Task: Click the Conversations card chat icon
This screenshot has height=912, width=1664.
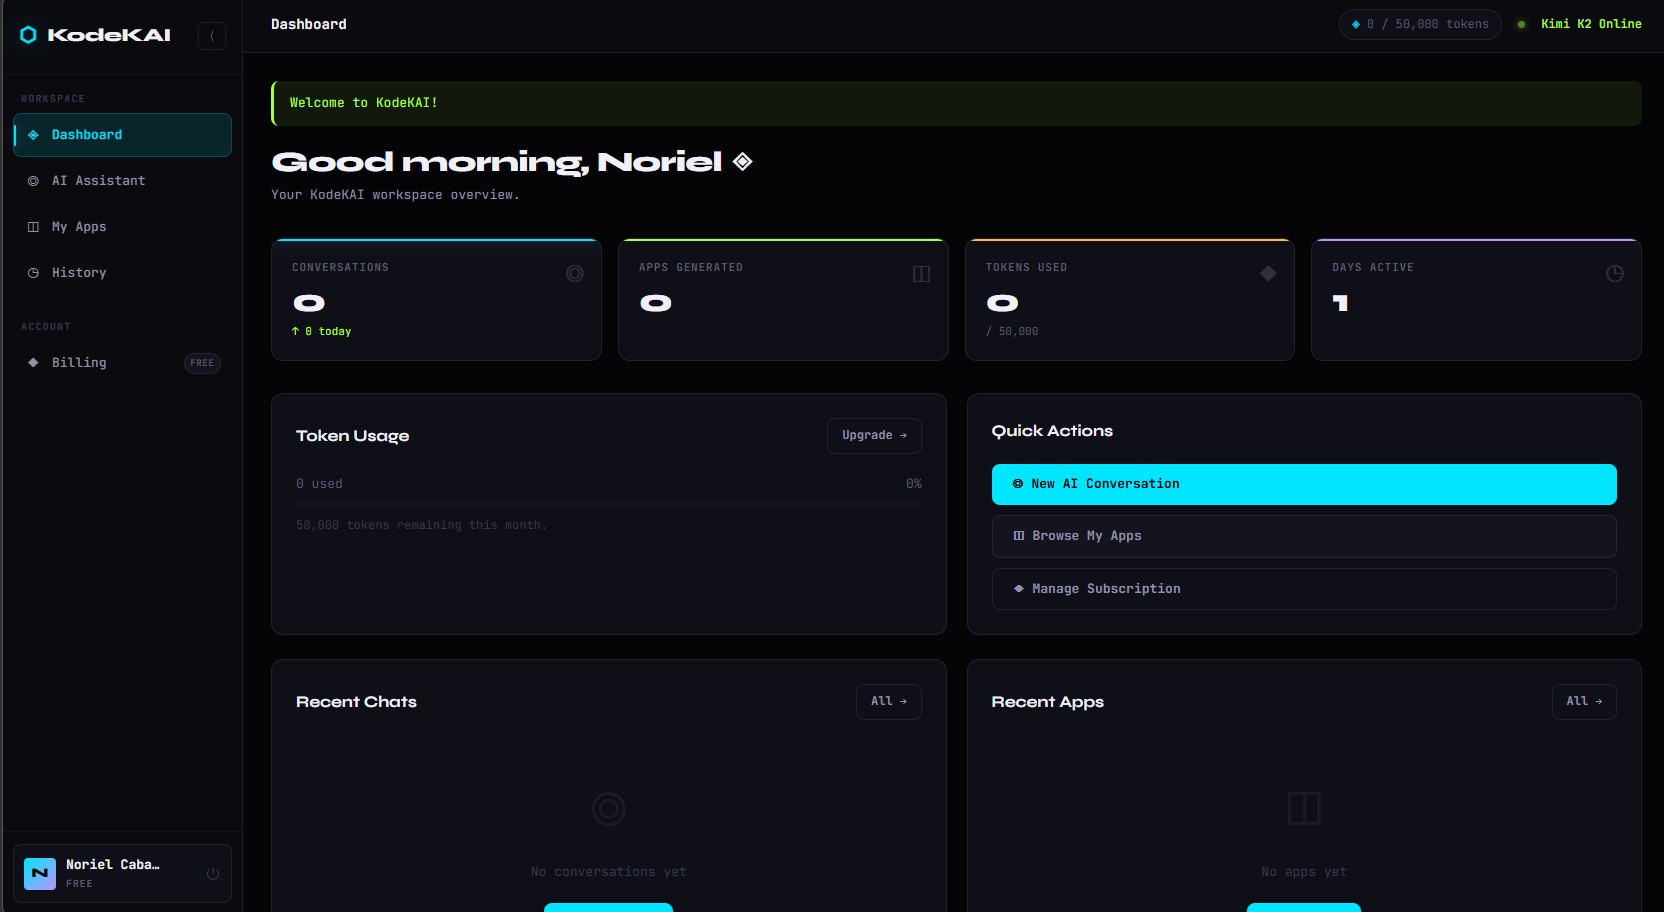Action: [575, 274]
